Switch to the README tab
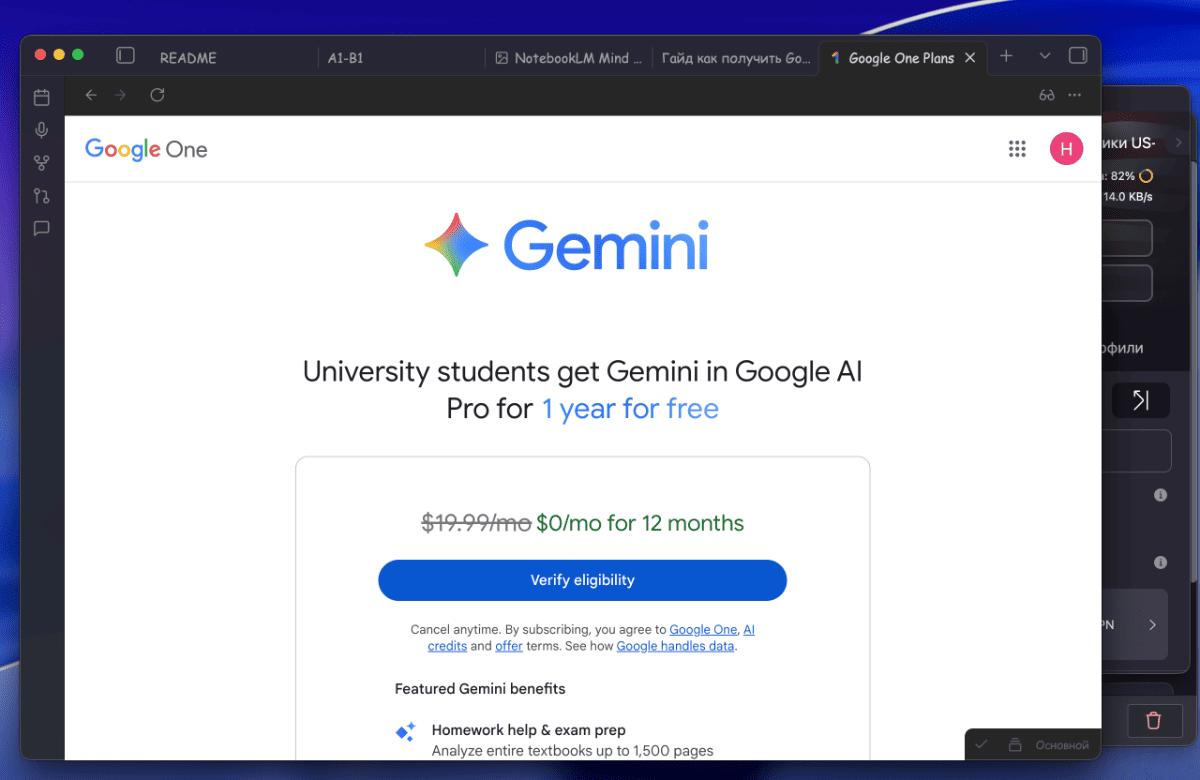The width and height of the screenshot is (1200, 780). [x=188, y=58]
